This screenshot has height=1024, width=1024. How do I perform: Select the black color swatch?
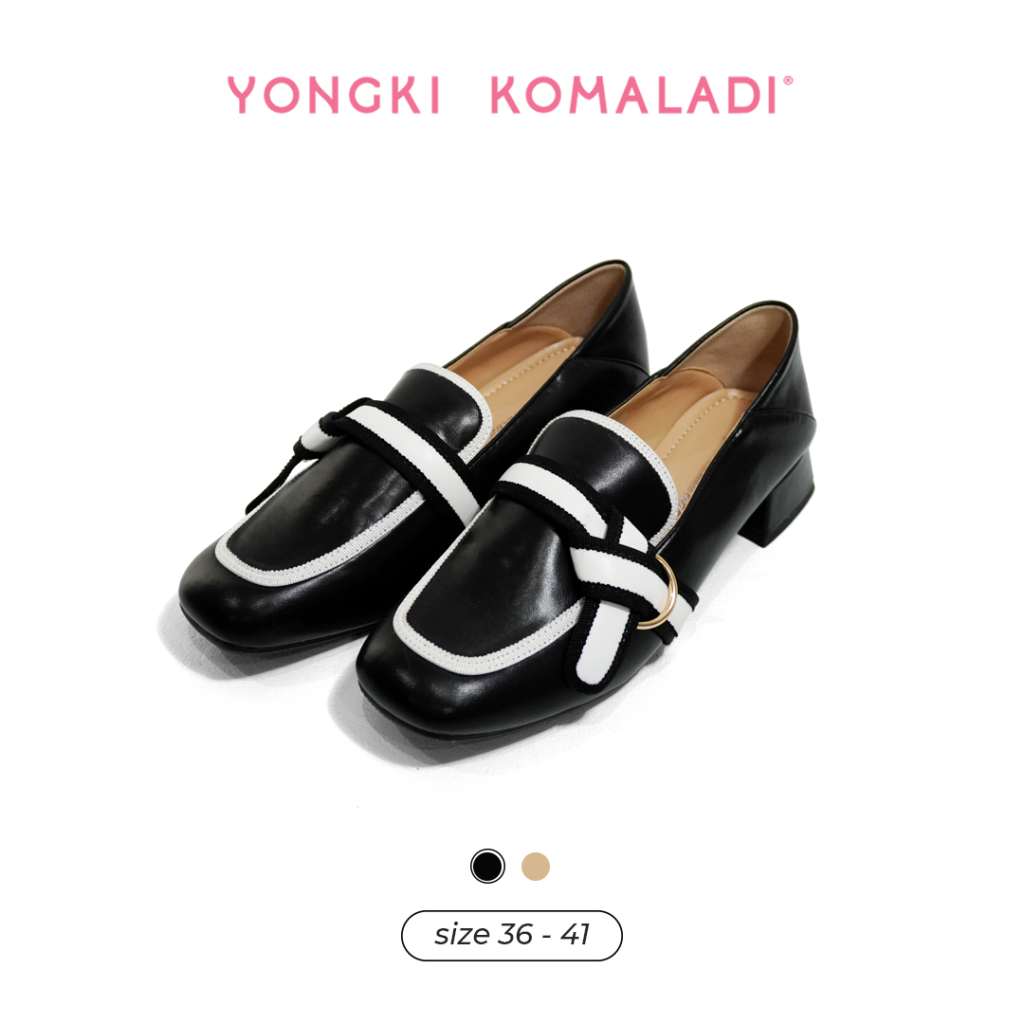487,866
